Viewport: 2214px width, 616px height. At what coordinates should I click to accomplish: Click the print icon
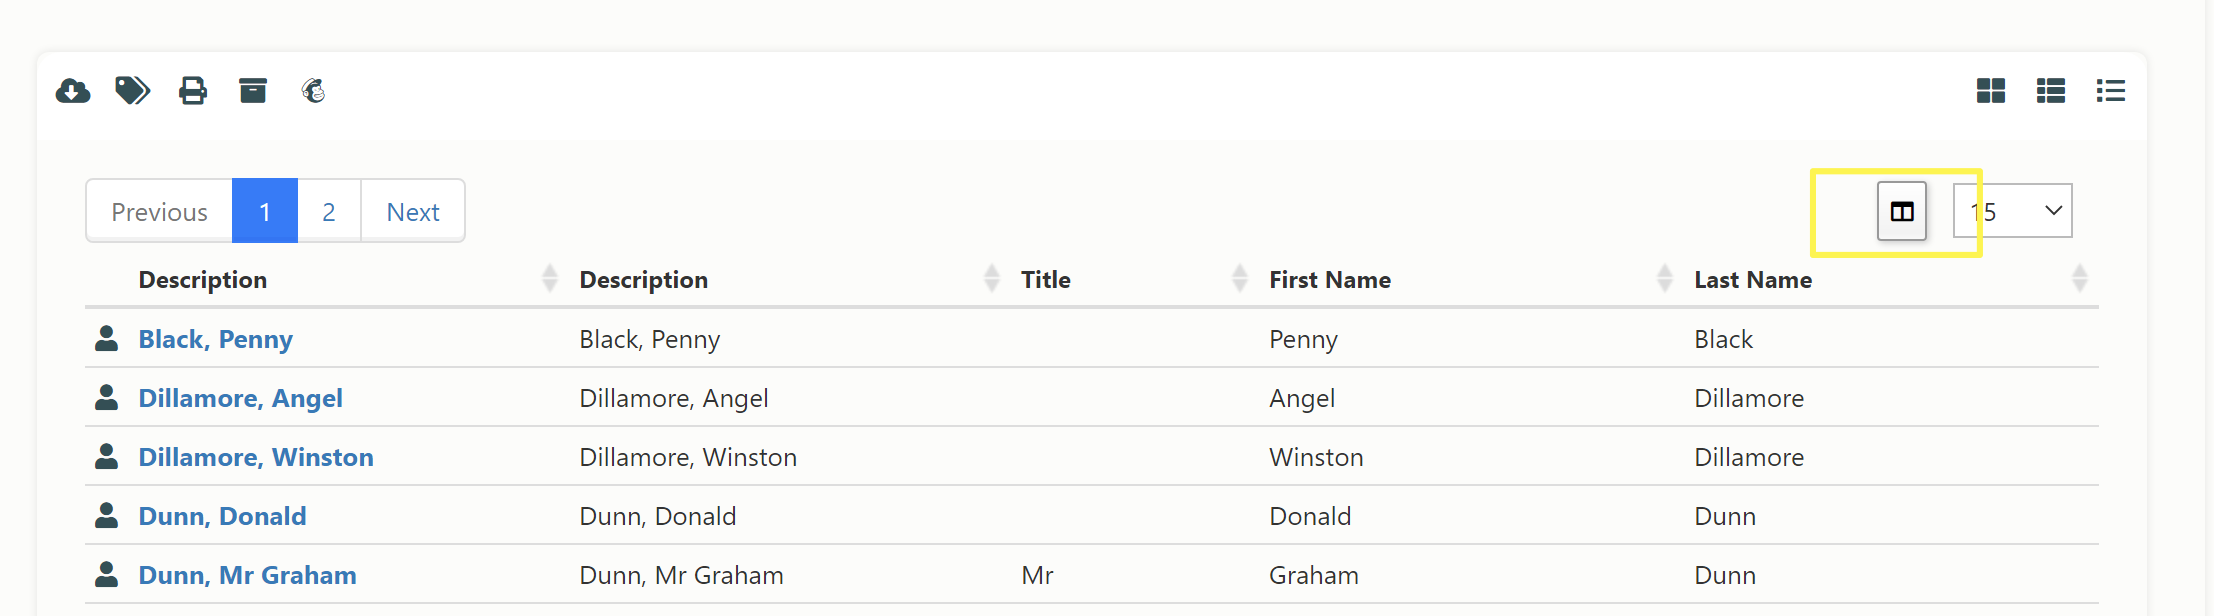[193, 91]
